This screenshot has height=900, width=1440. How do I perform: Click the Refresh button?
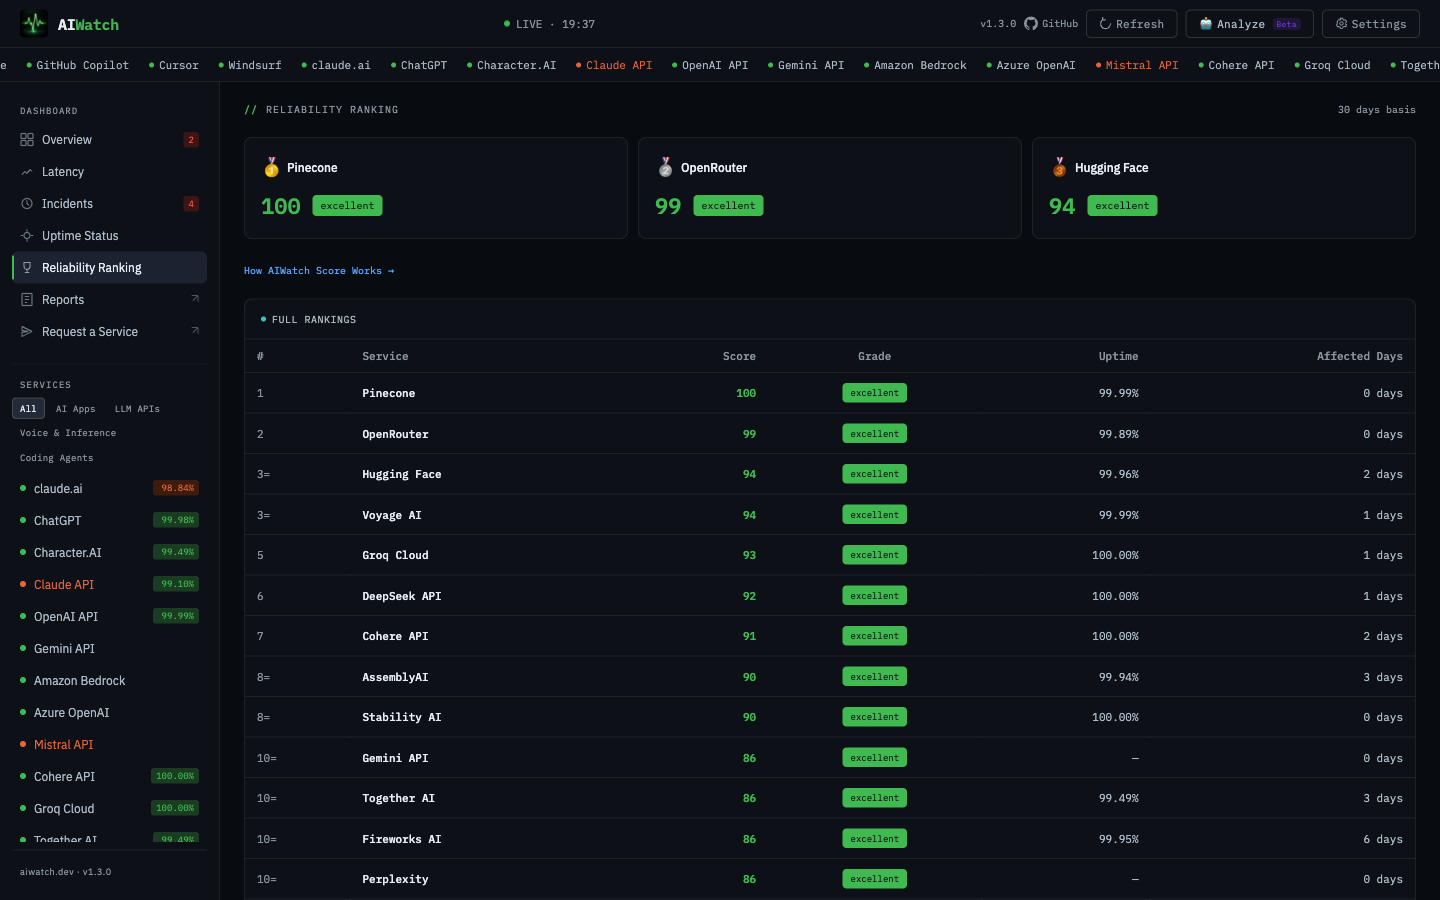tap(1131, 24)
